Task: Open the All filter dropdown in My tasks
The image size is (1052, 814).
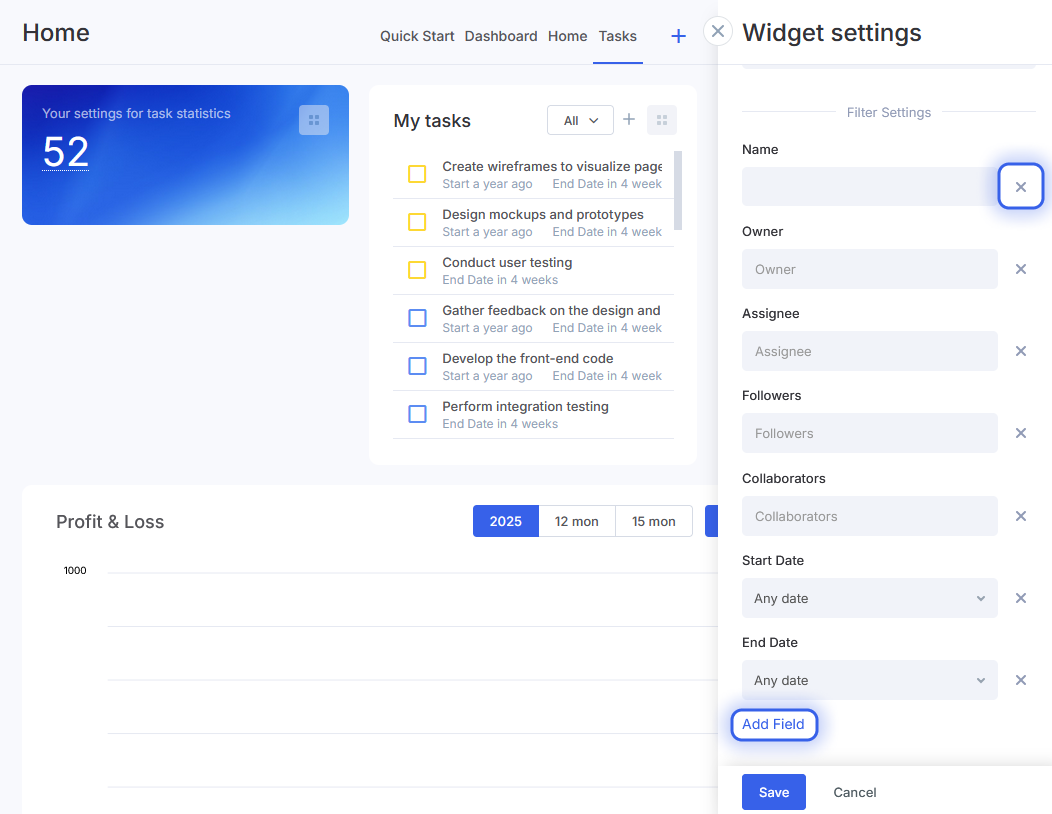Action: (580, 120)
